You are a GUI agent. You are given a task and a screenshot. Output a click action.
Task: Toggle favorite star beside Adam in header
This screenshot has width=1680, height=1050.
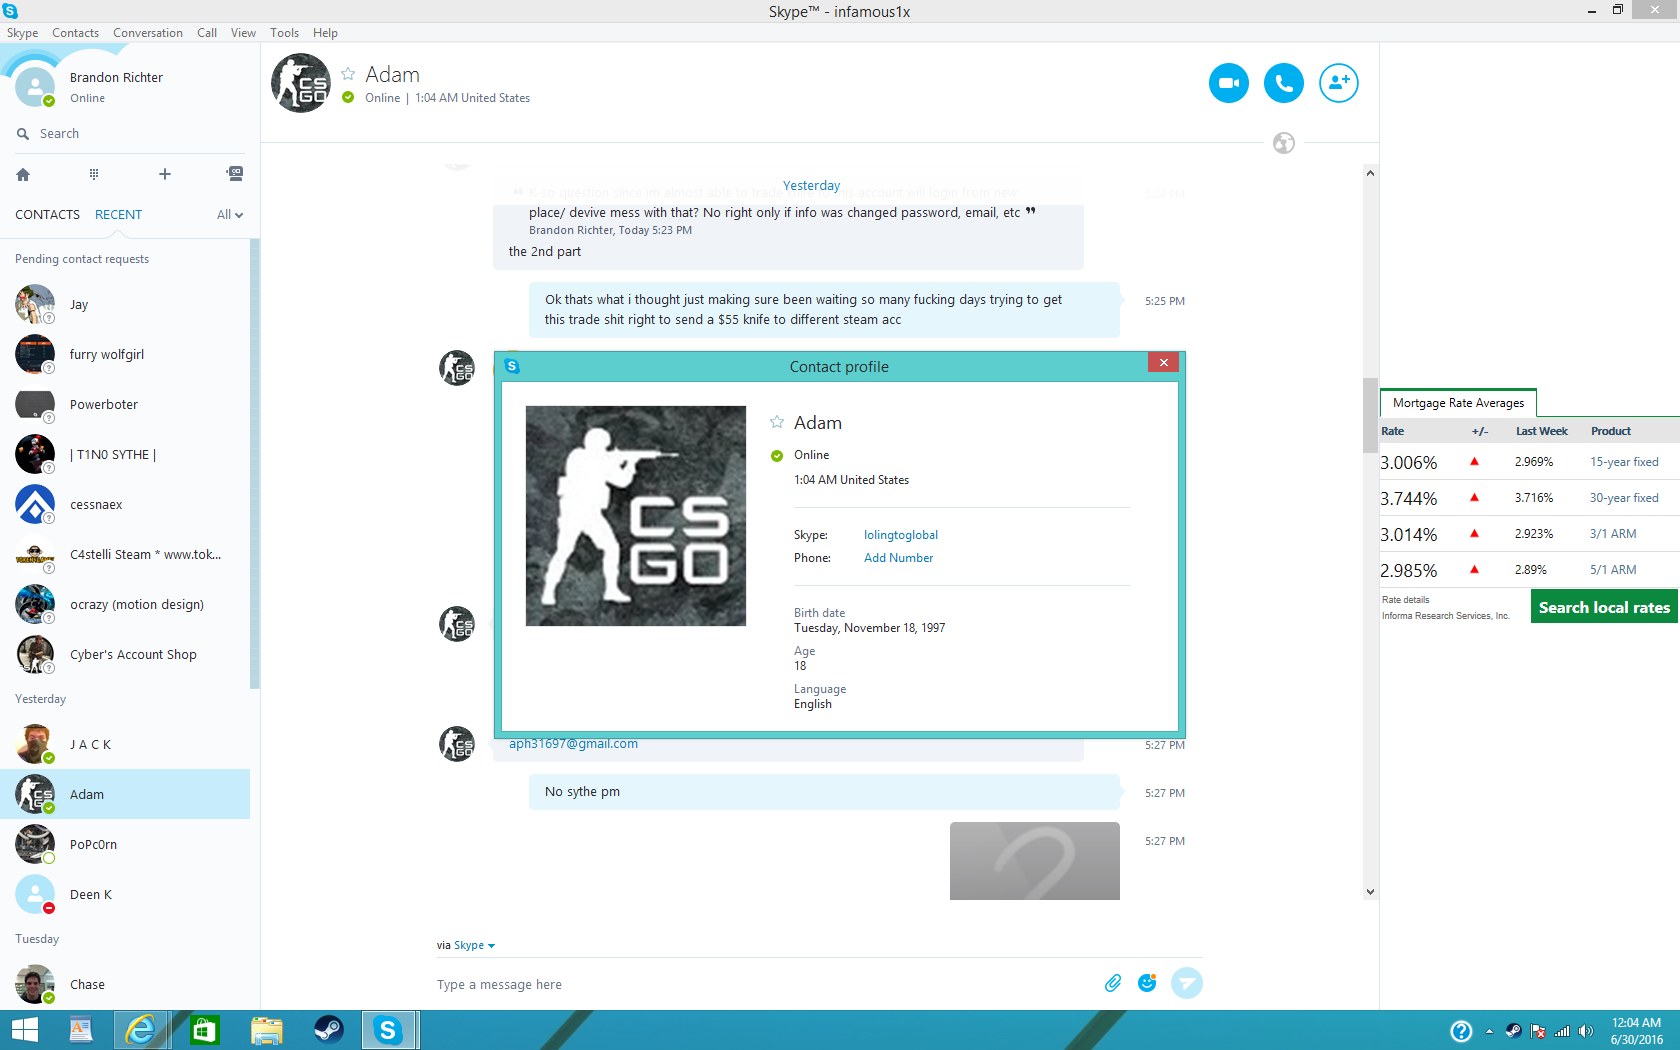coord(348,74)
